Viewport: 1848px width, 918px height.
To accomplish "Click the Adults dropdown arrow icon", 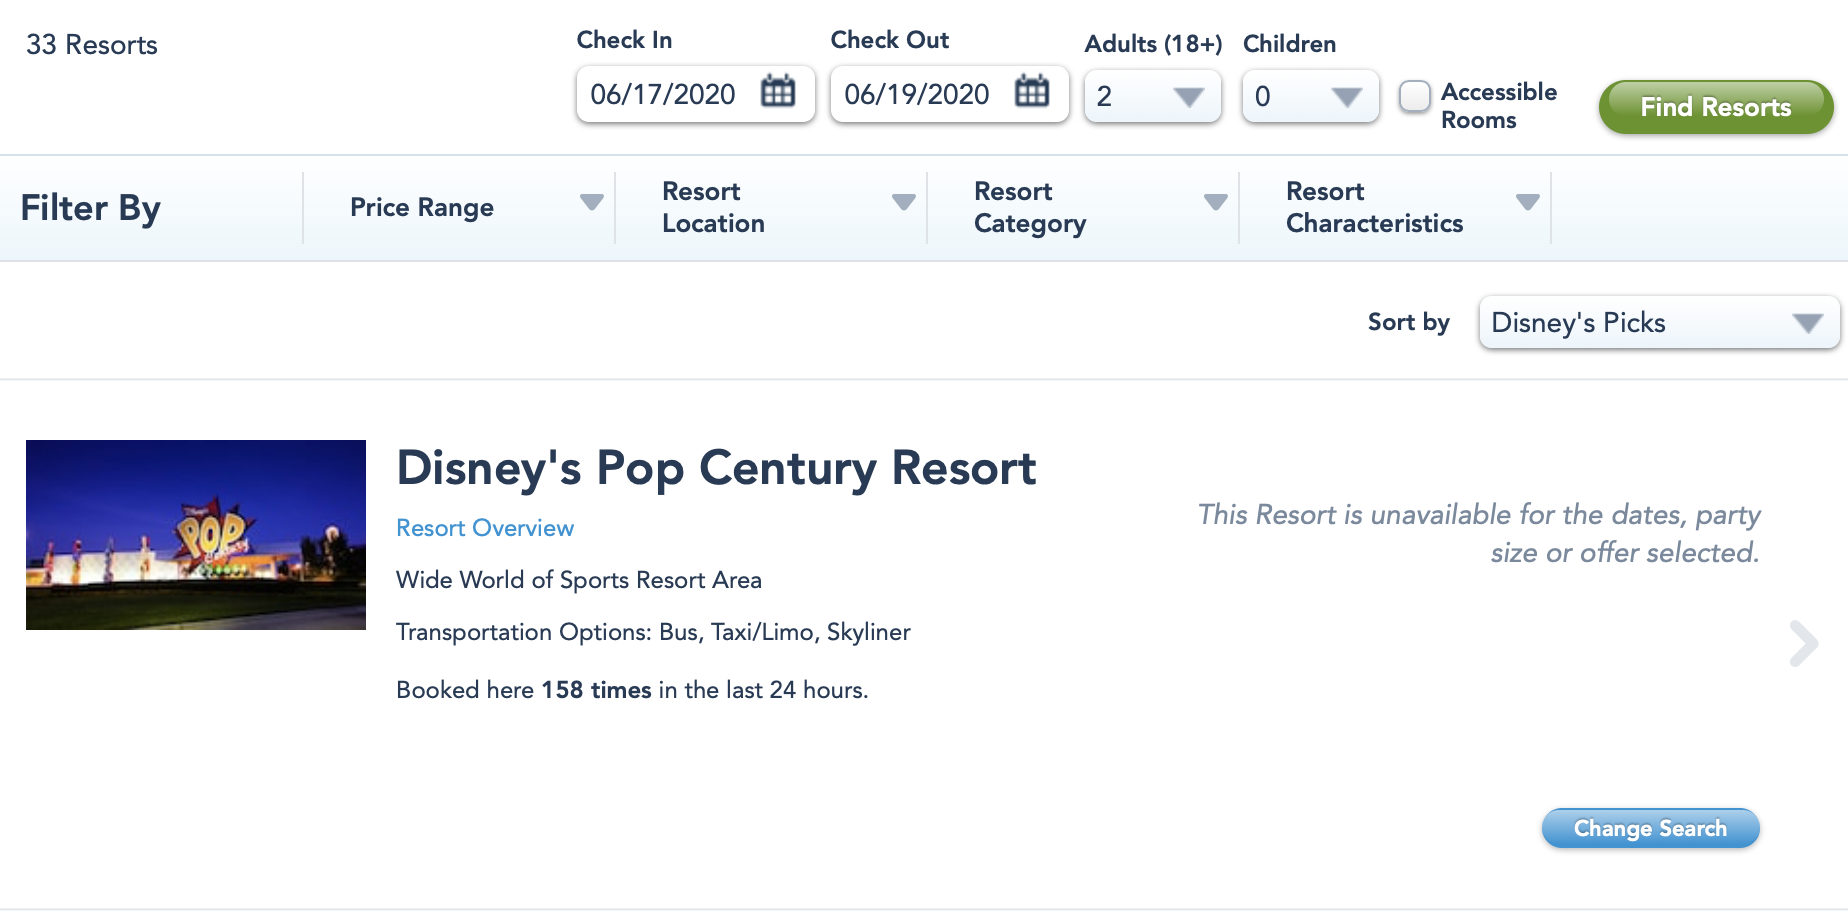I will (x=1188, y=97).
